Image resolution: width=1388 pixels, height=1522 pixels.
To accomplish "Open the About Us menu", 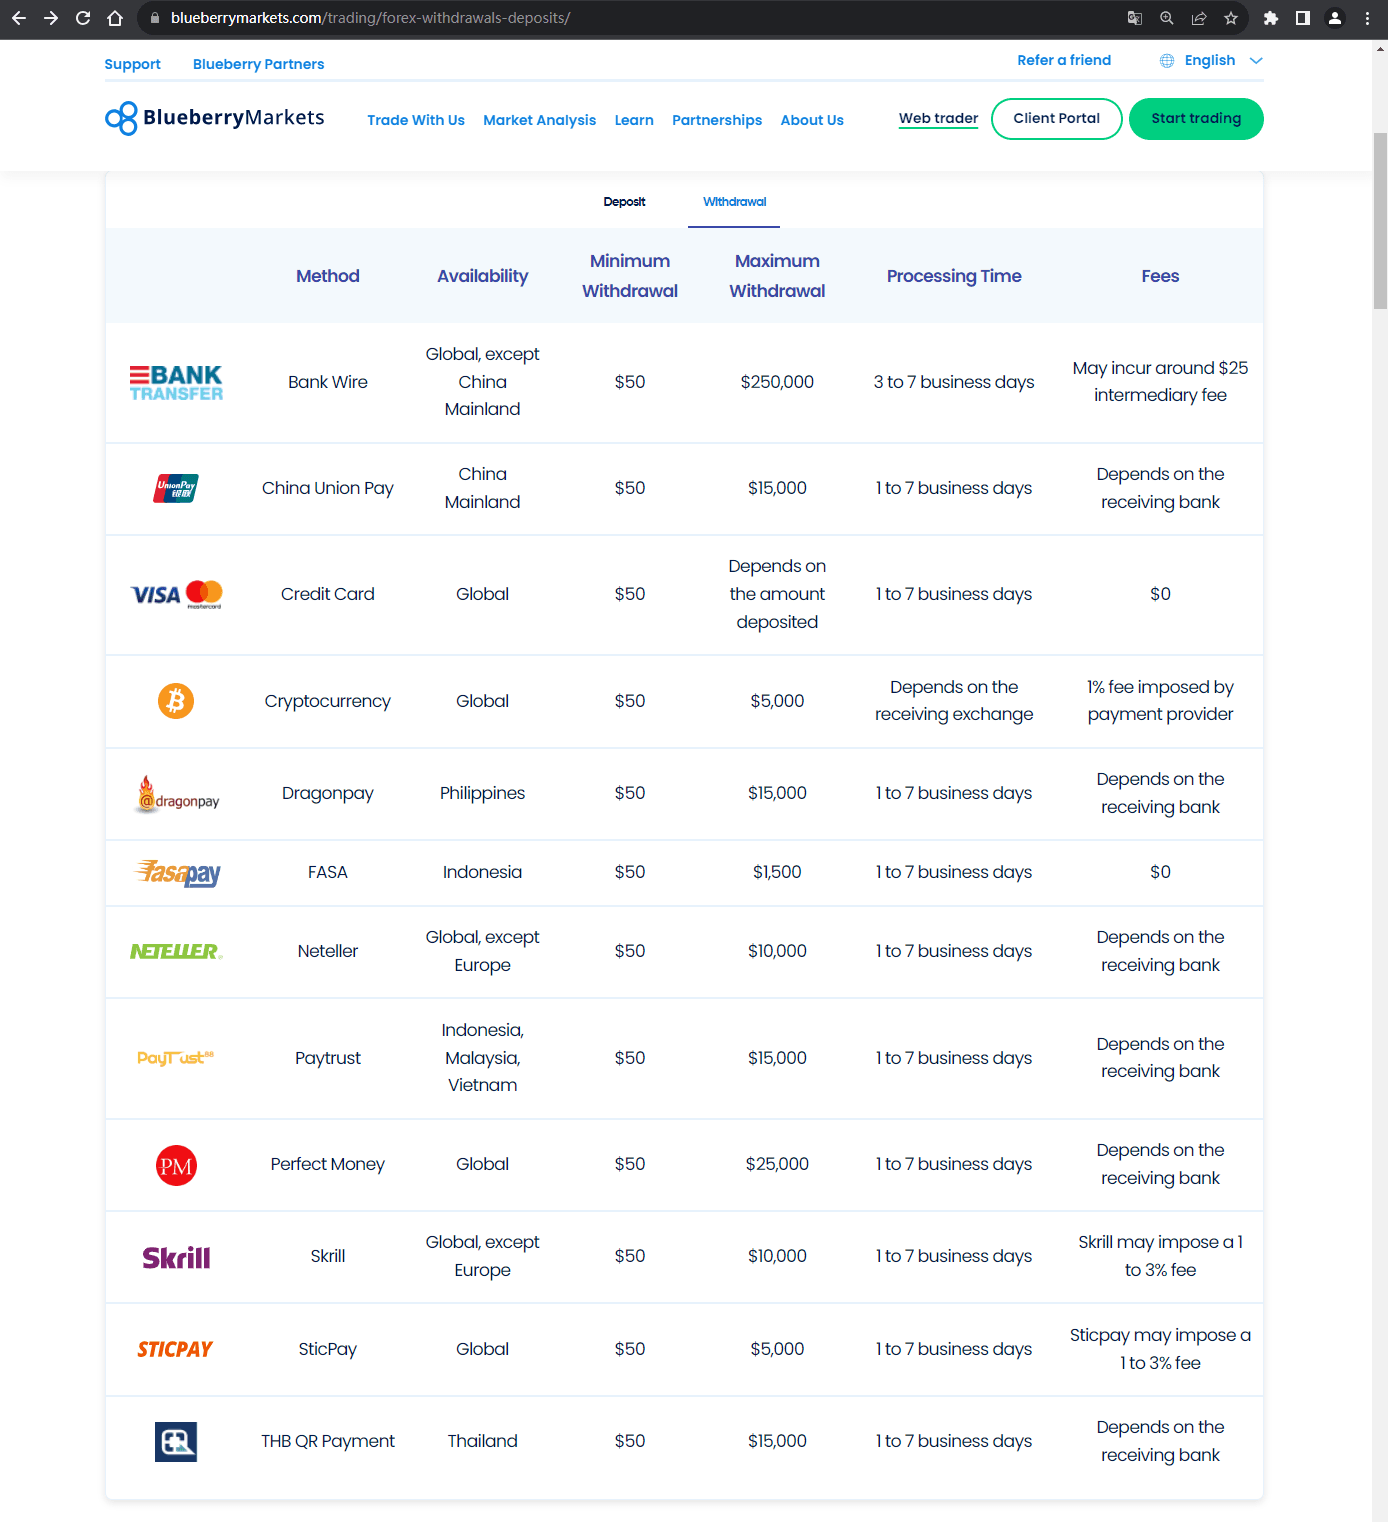I will (x=812, y=120).
